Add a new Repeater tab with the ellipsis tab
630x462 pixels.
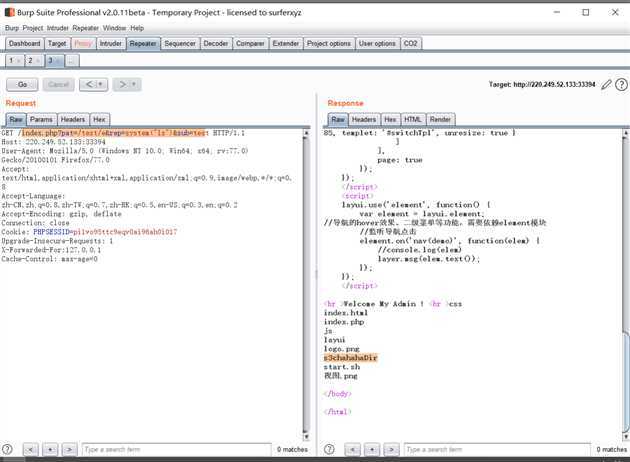pos(71,61)
